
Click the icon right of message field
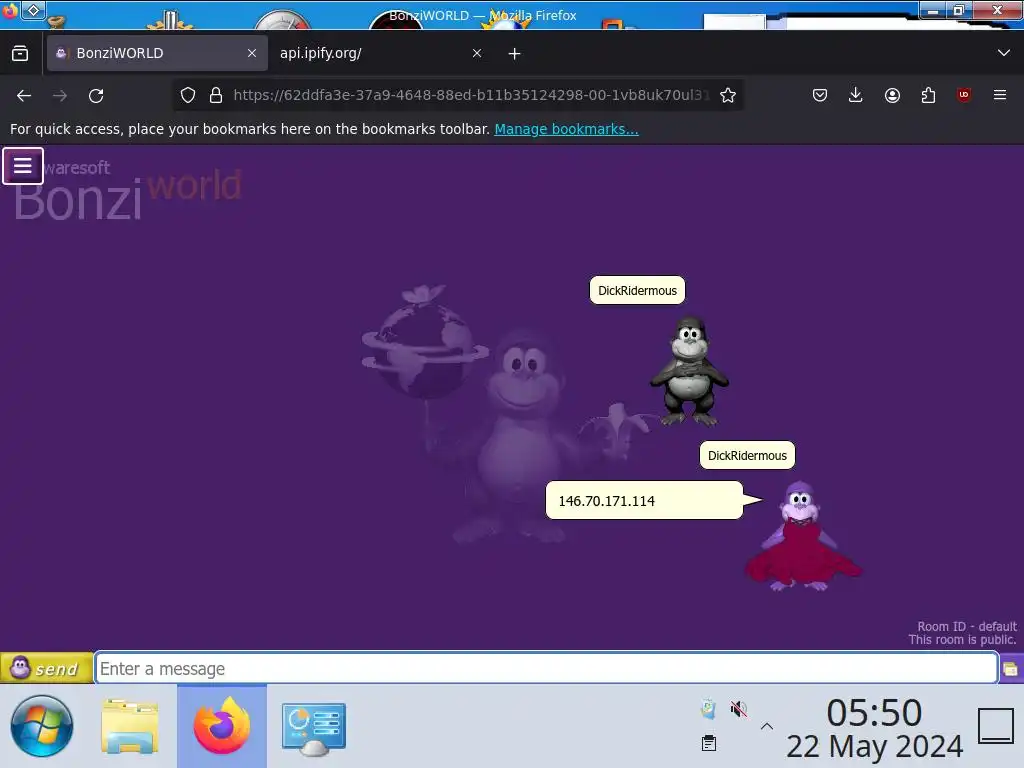point(1011,669)
